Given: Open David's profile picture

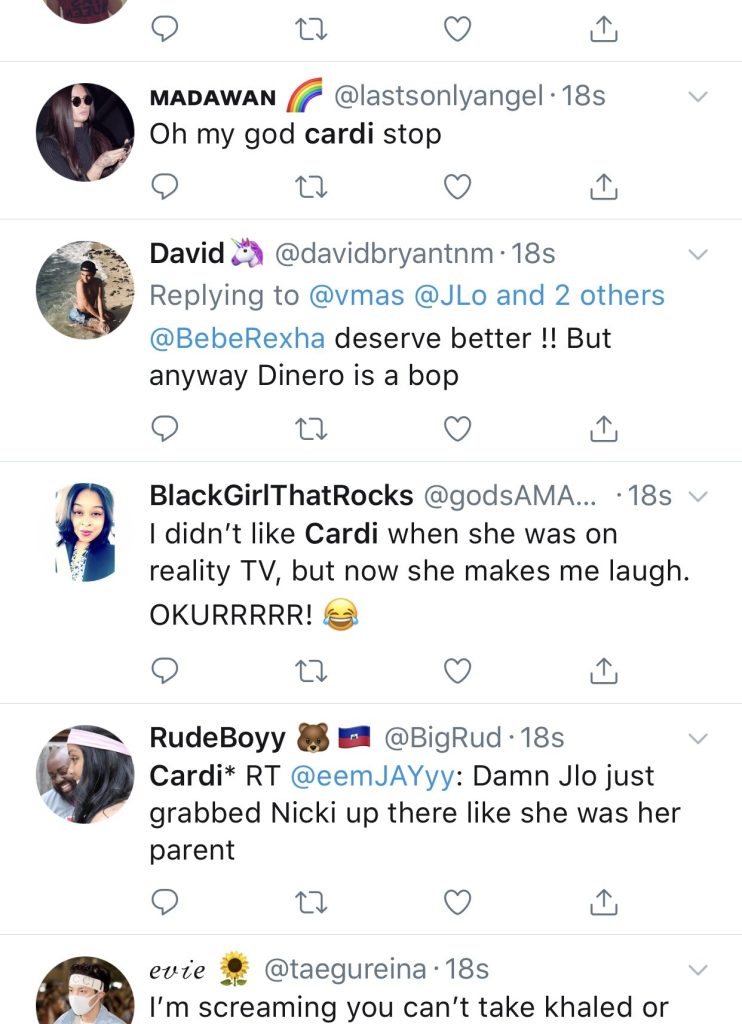Looking at the screenshot, I should click(85, 290).
